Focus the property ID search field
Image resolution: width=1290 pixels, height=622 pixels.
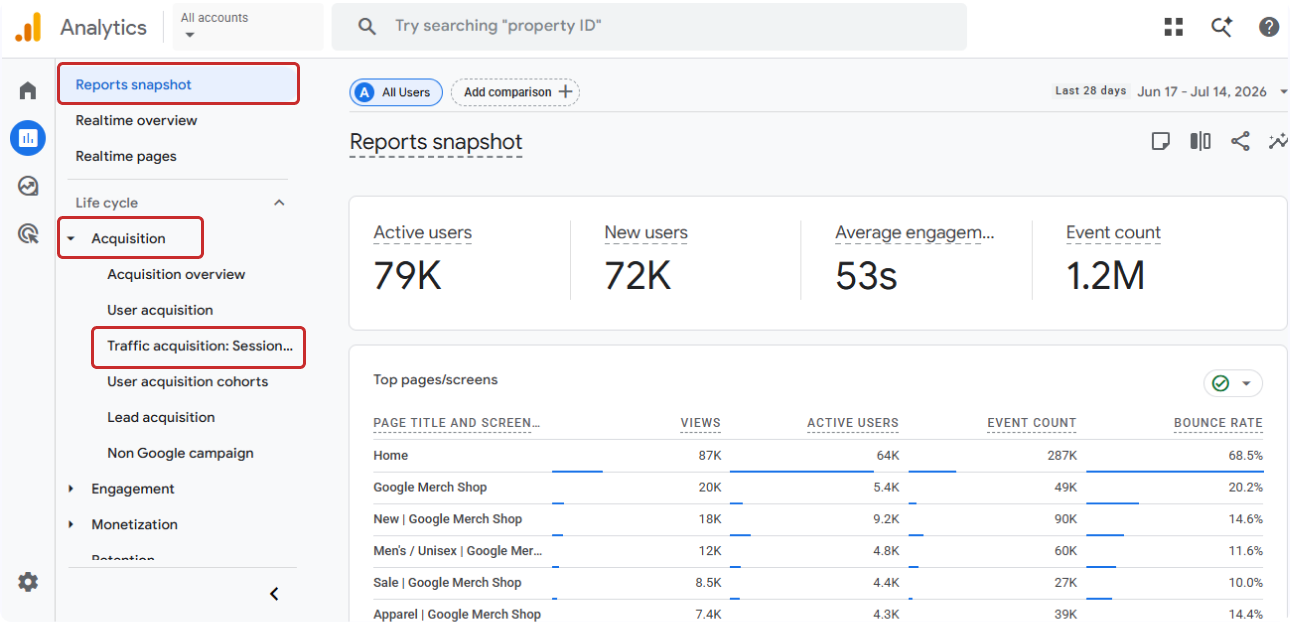(649, 27)
